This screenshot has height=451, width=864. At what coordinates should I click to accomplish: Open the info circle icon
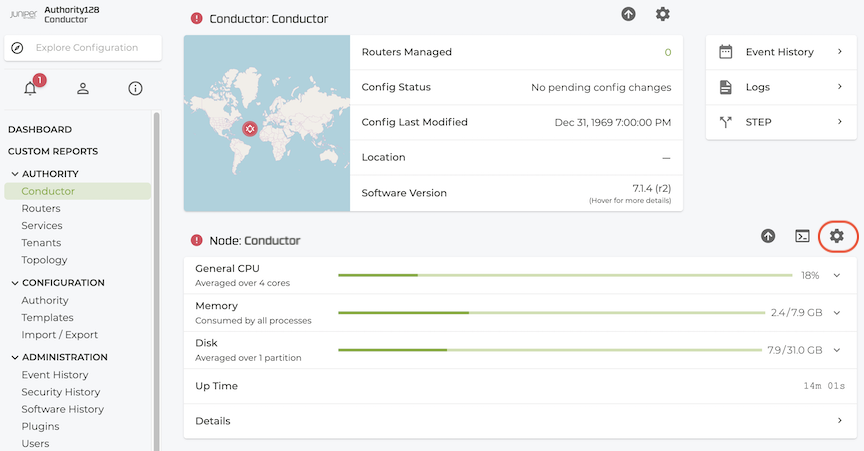pyautogui.click(x=135, y=88)
